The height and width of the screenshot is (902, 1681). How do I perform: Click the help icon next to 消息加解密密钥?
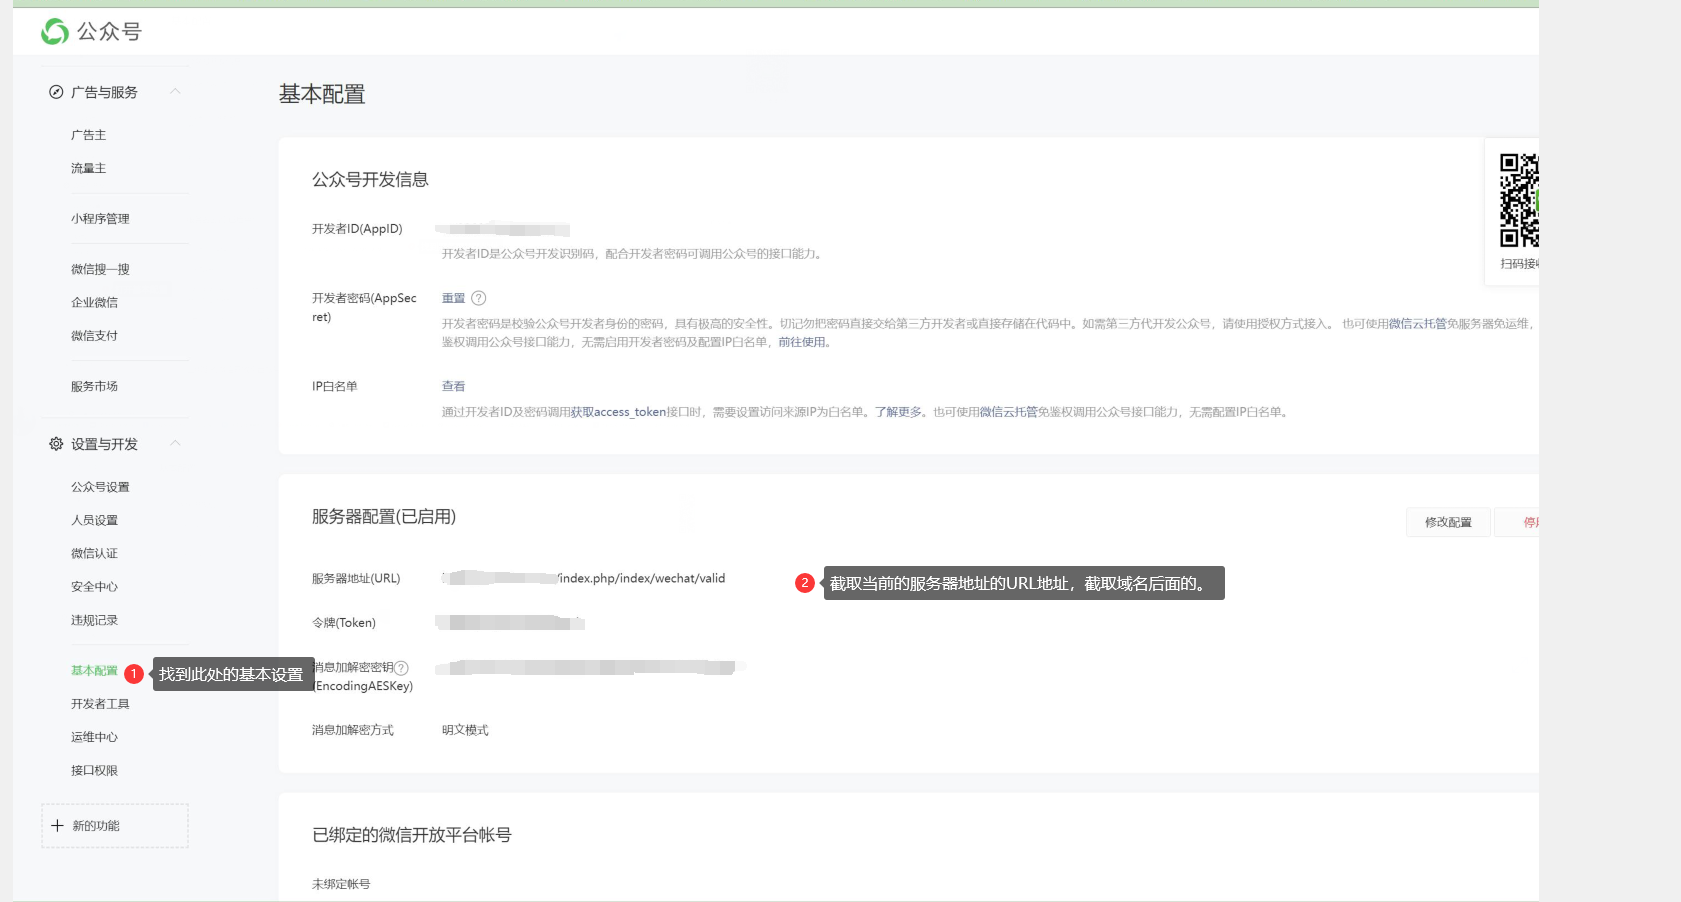click(x=402, y=668)
